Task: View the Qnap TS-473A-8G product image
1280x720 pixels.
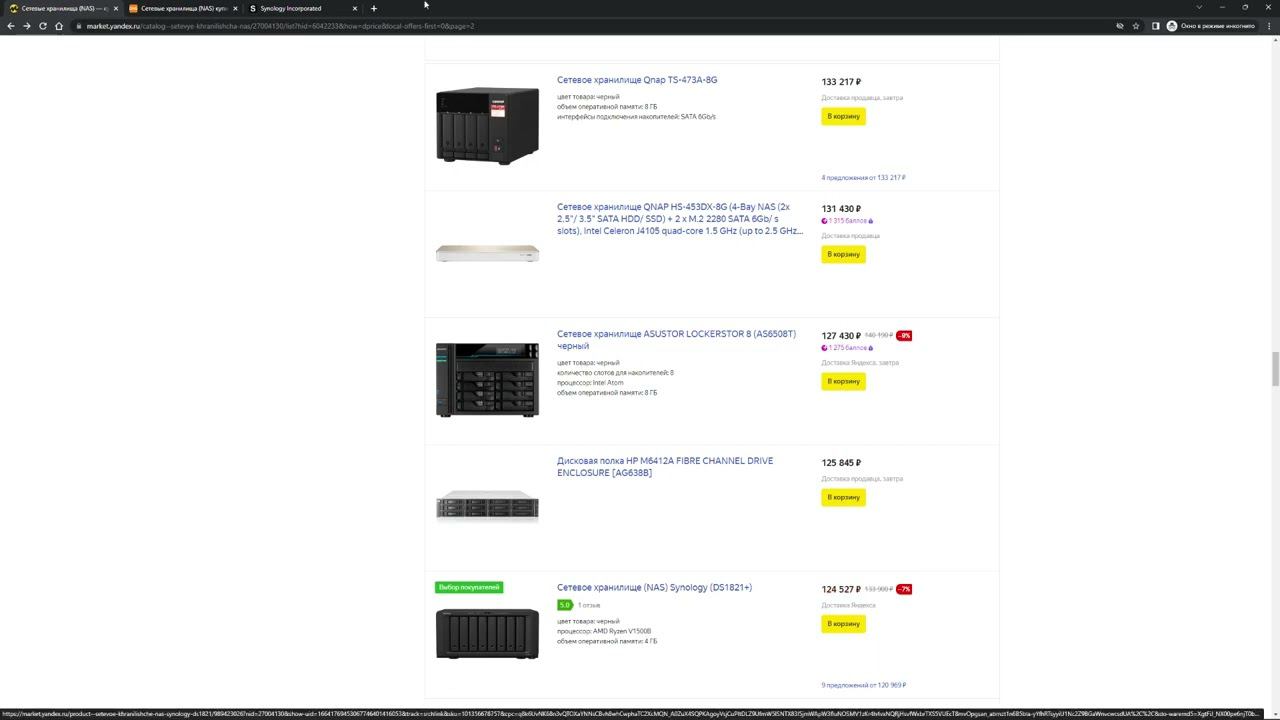Action: click(x=487, y=125)
